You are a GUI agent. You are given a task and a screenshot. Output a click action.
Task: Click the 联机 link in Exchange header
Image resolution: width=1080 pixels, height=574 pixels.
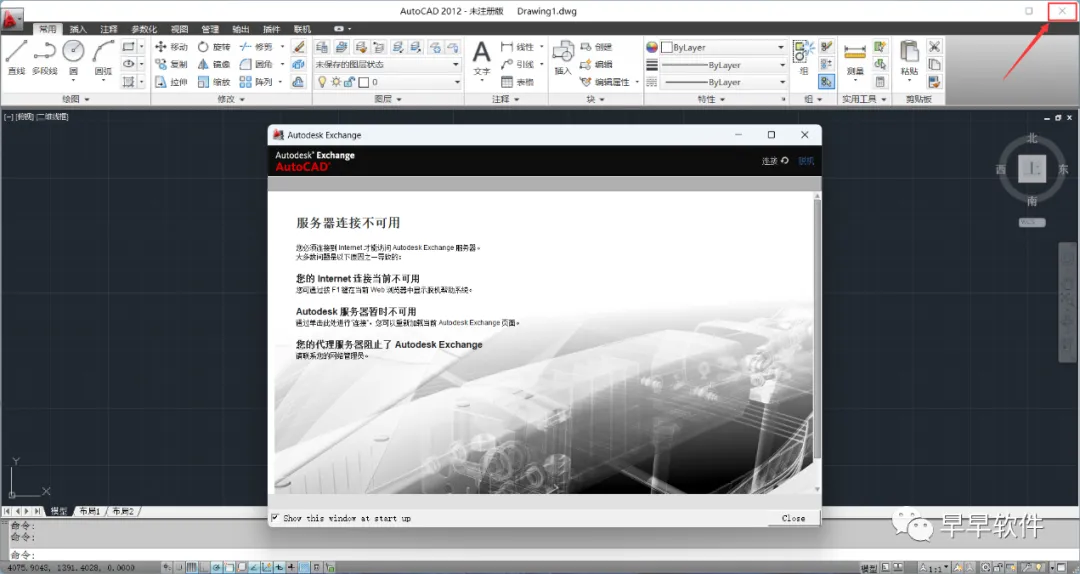pos(806,161)
